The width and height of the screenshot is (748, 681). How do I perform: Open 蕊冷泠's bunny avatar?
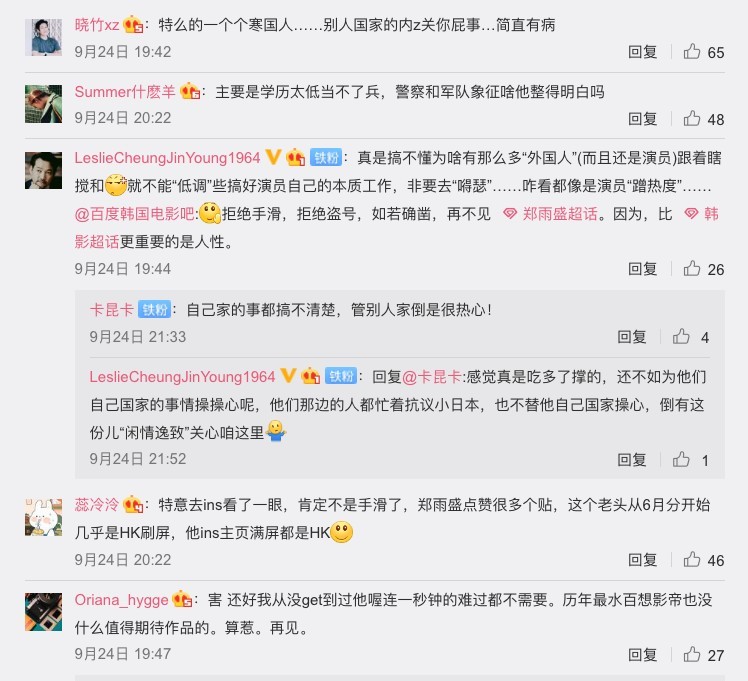tap(43, 517)
